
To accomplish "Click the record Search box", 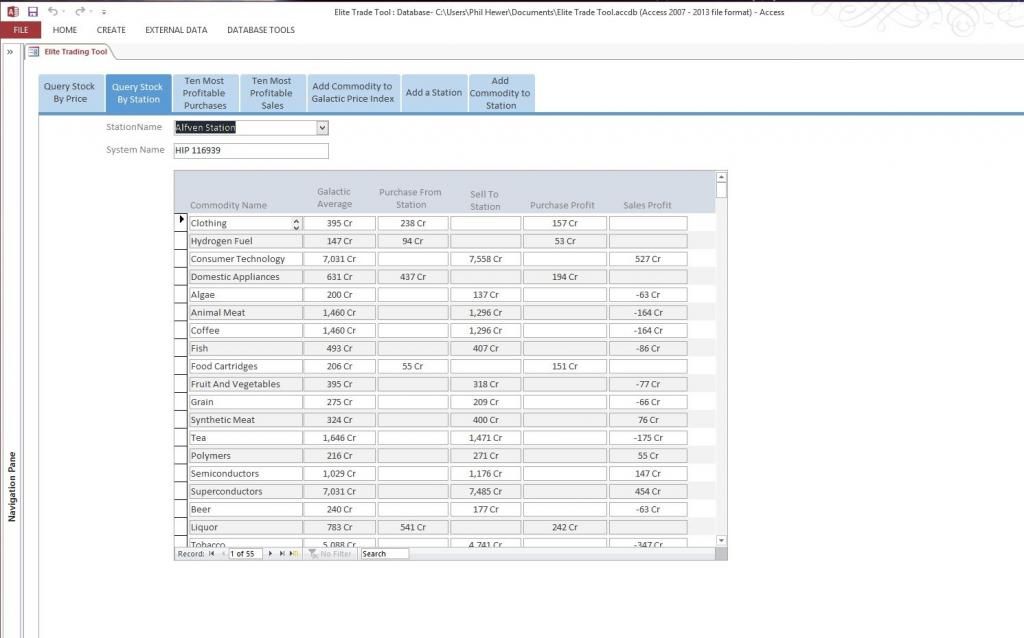I will click(x=385, y=554).
